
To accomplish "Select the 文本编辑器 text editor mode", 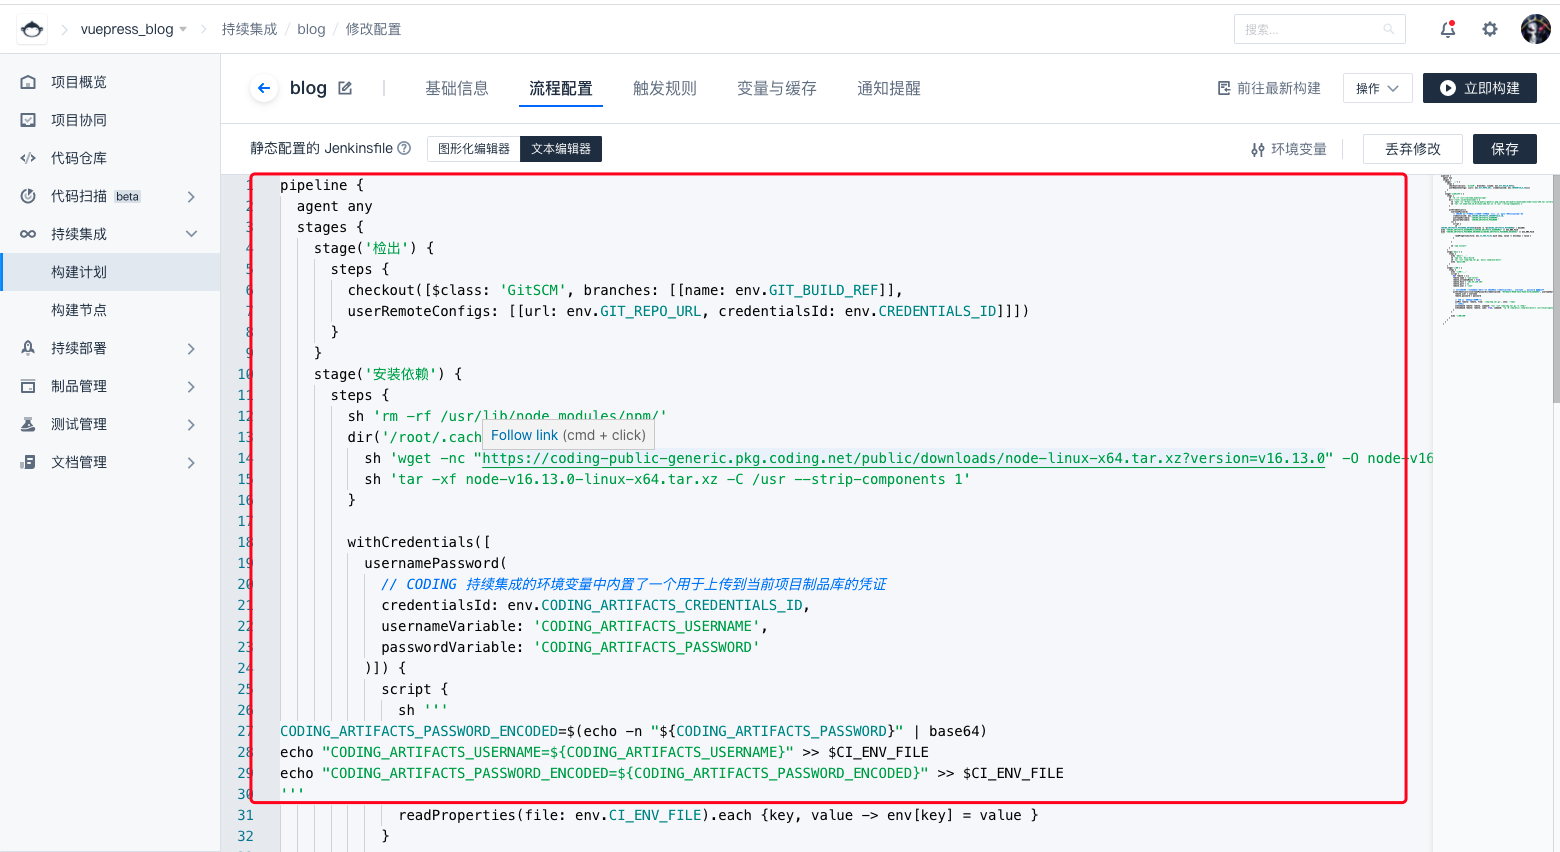I will [561, 149].
